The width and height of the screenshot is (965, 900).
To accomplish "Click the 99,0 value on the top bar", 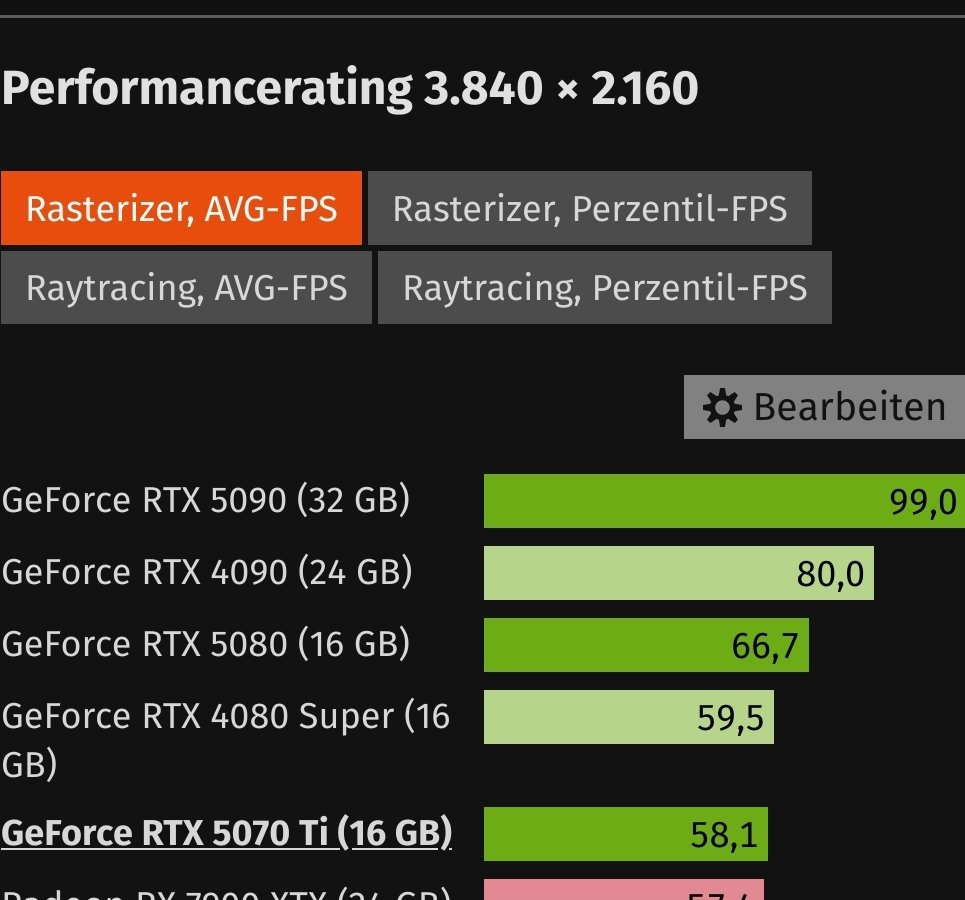I will (923, 502).
